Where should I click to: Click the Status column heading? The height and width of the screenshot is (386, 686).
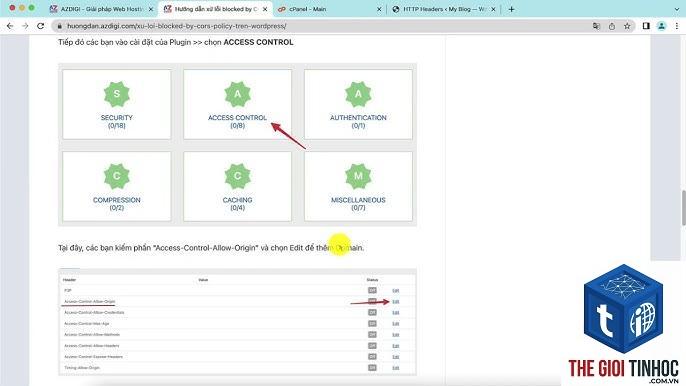(x=372, y=280)
